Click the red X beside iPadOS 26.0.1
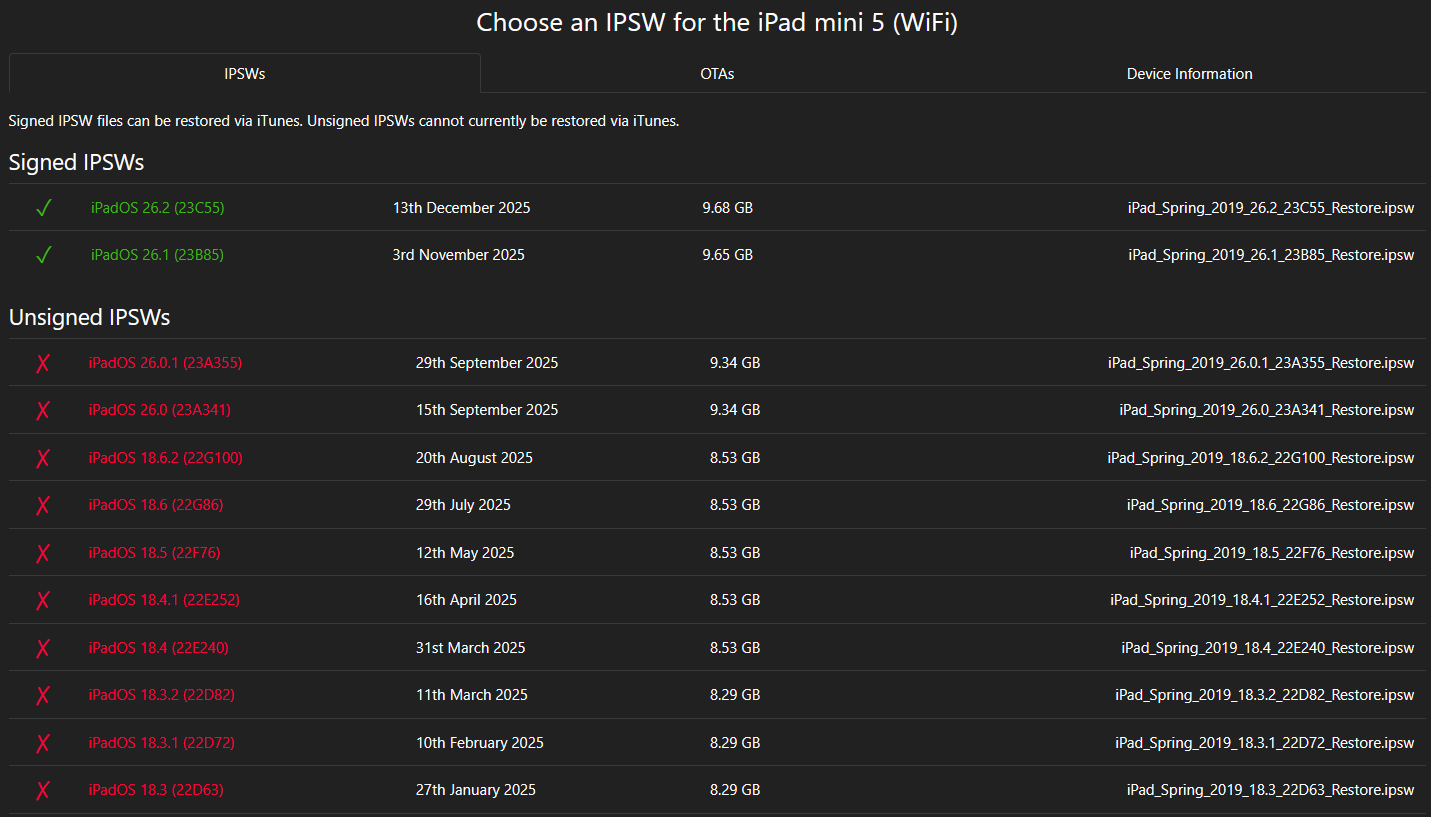This screenshot has height=817, width=1431. 43,363
